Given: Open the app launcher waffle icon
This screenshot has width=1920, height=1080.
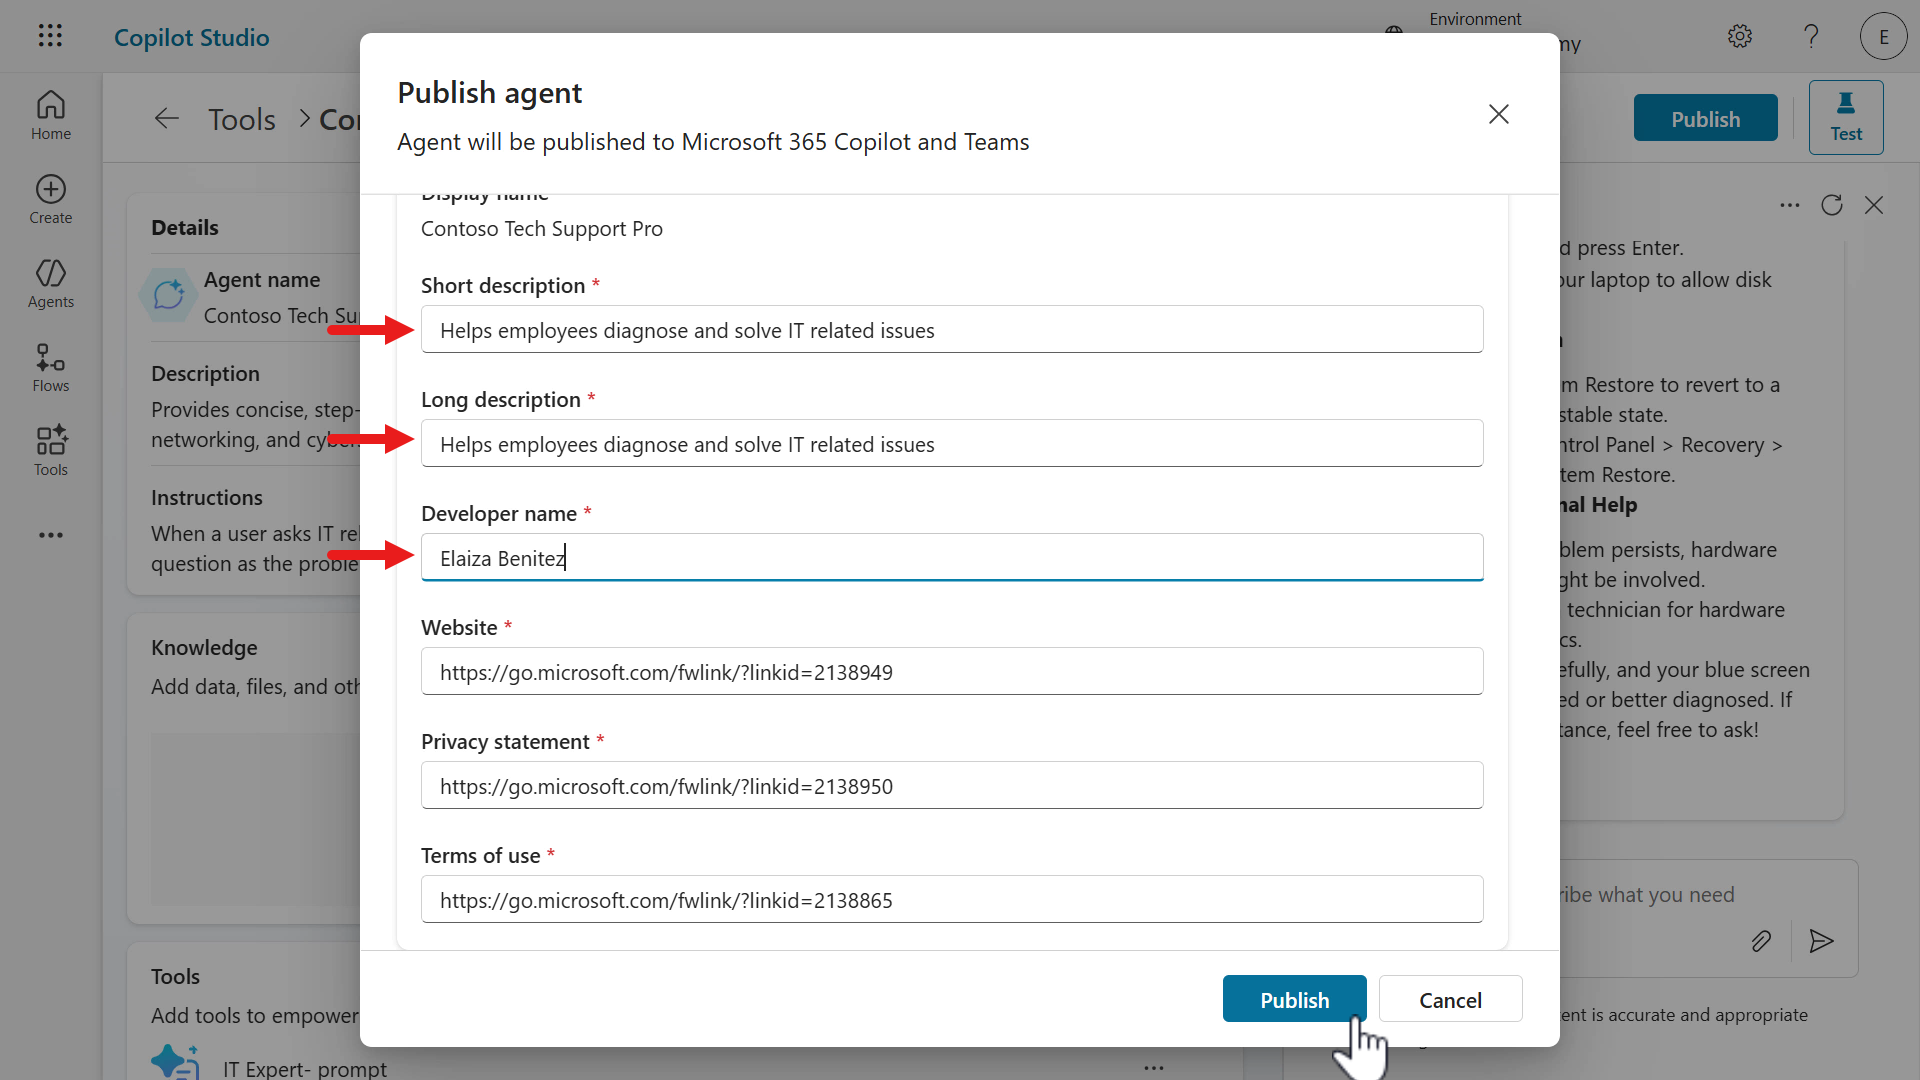Looking at the screenshot, I should tap(50, 36).
